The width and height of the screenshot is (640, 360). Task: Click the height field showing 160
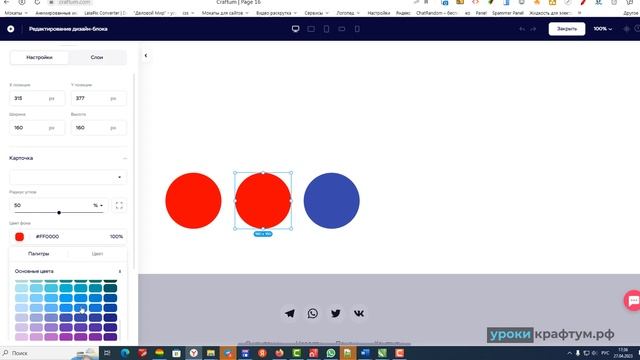(98, 128)
